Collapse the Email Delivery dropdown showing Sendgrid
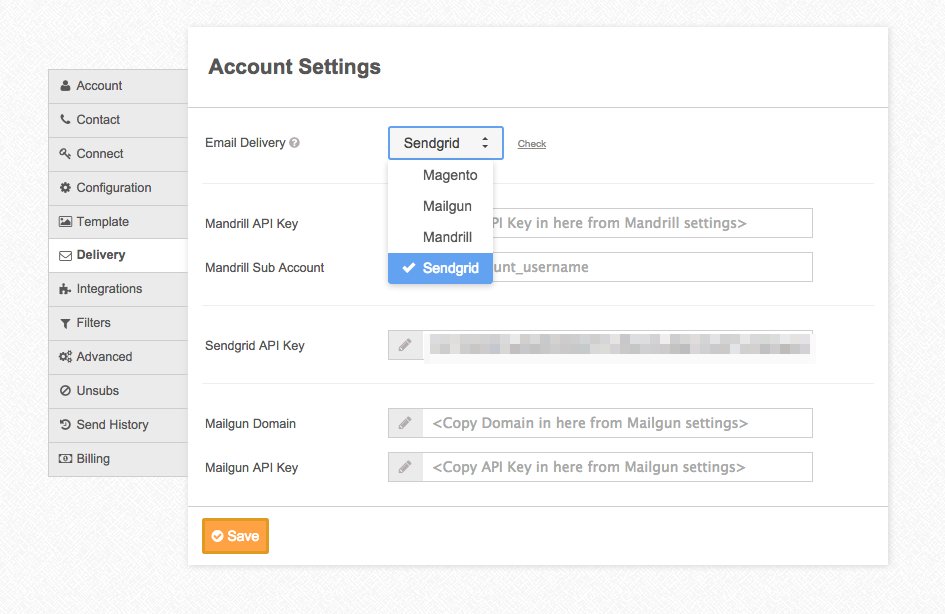This screenshot has width=945, height=614. click(x=446, y=143)
